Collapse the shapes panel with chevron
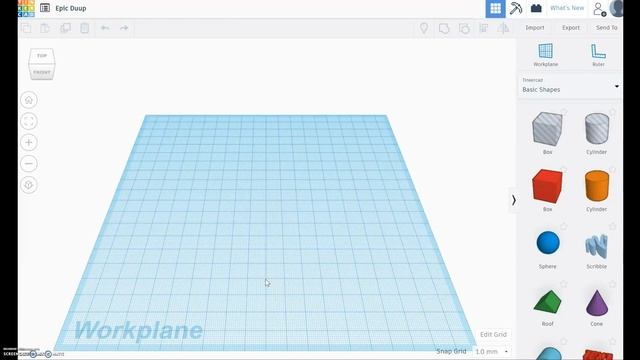The image size is (640, 360). [x=513, y=200]
